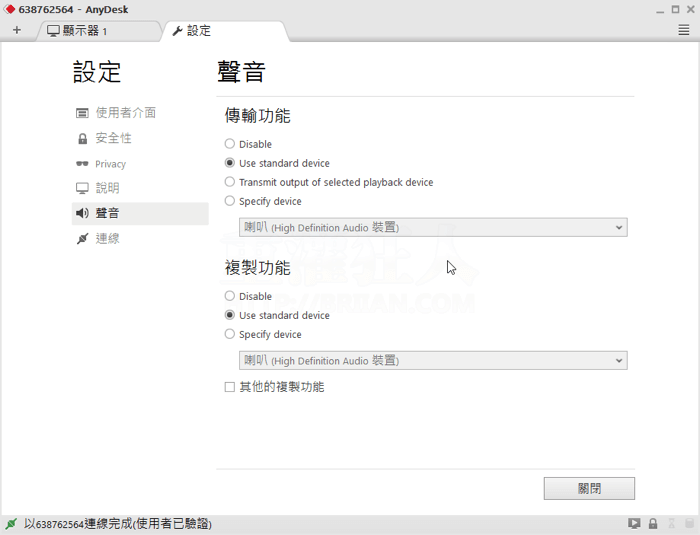Image resolution: width=700 pixels, height=535 pixels.
Task: Select Transmit output of selected playback device
Action: (230, 182)
